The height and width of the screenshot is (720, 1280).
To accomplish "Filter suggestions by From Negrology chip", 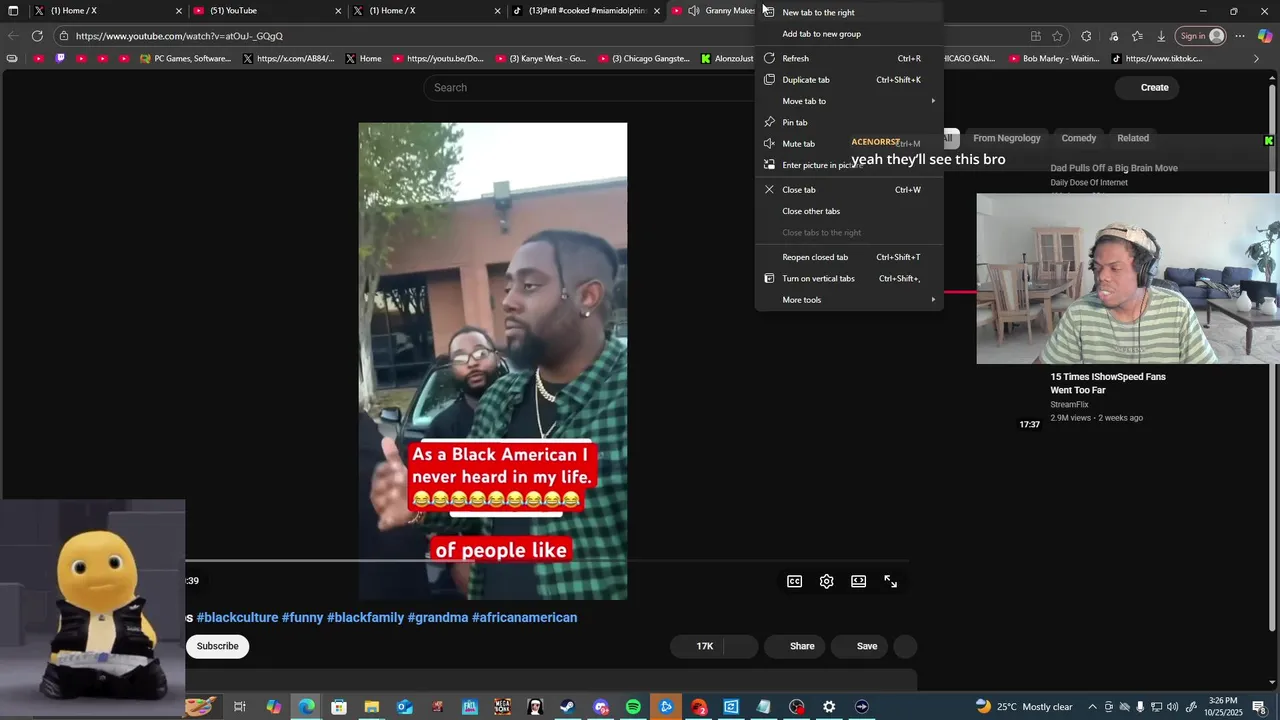I will (x=1006, y=138).
